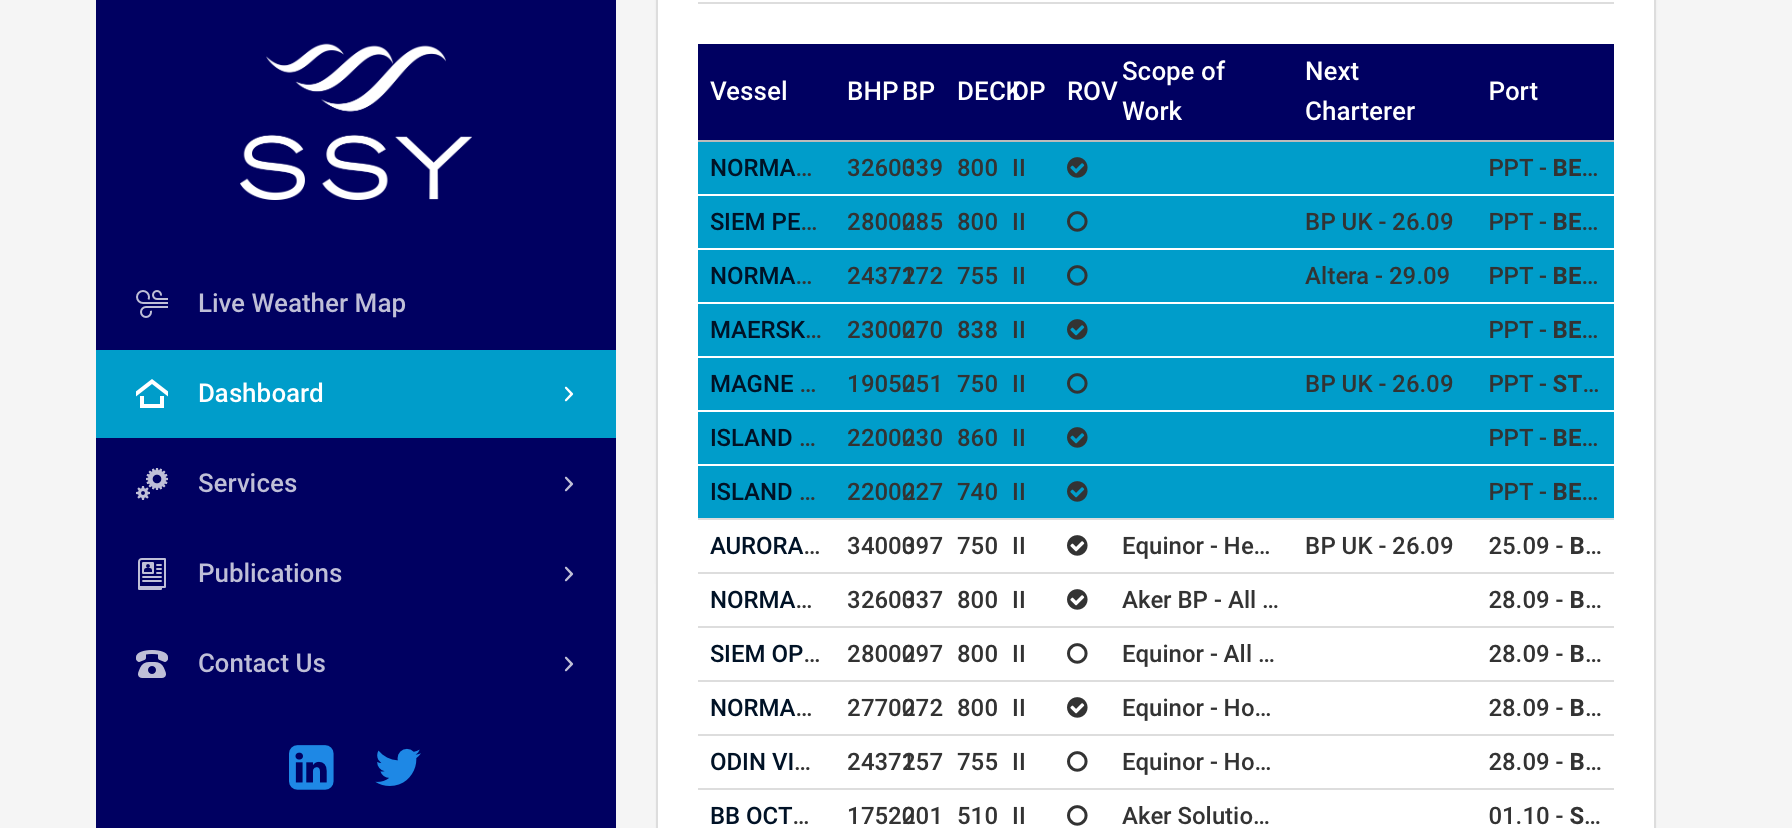This screenshot has height=828, width=1792.
Task: Open Live Weather Map menu item
Action: click(x=356, y=303)
